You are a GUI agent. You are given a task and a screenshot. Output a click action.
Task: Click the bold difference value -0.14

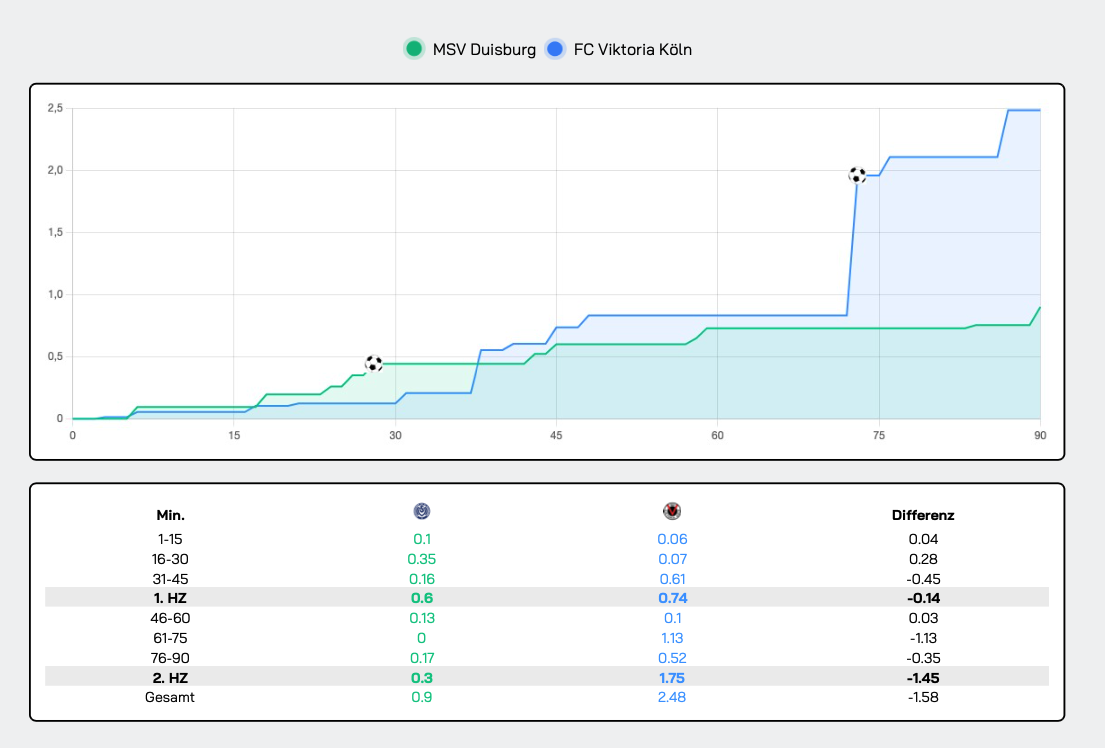pos(923,598)
